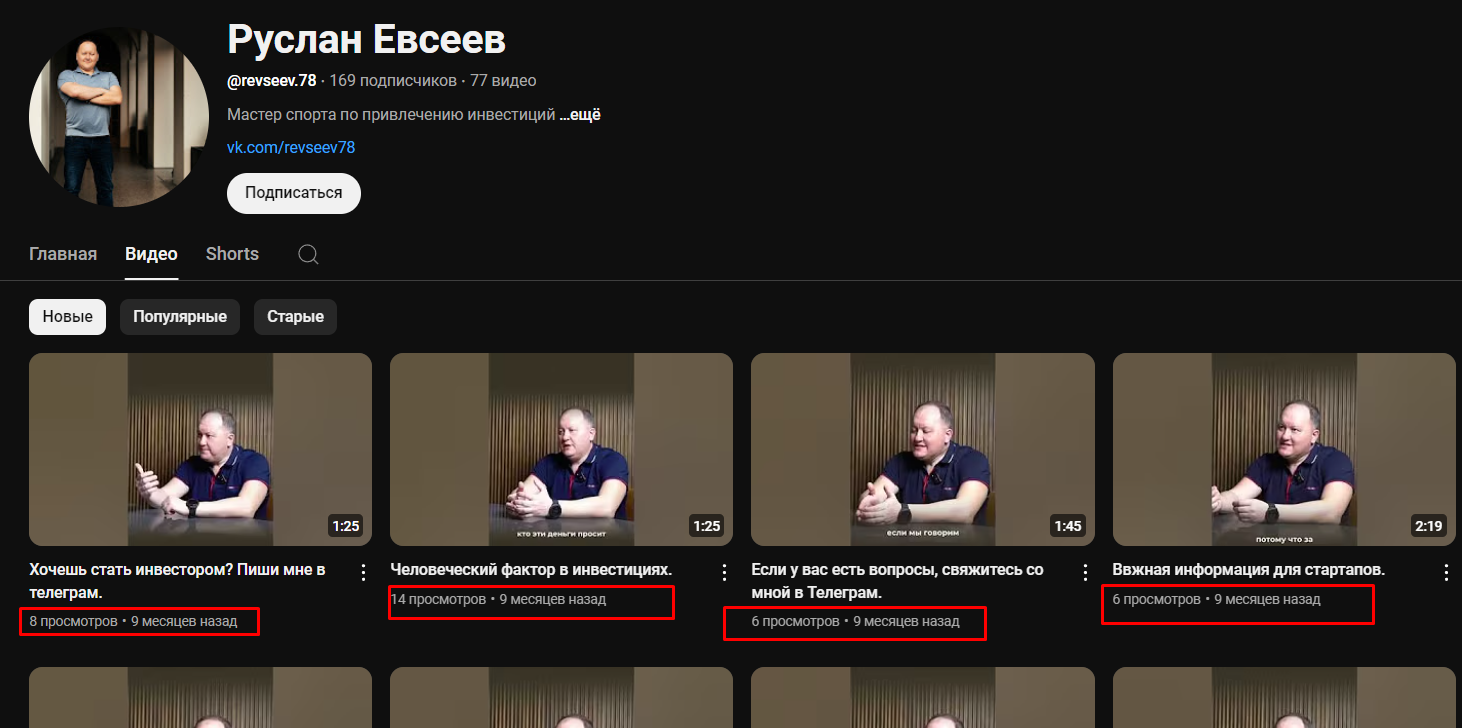Open the title "Ввжная информация для стартапов."
This screenshot has height=728, width=1462.
coord(1248,570)
